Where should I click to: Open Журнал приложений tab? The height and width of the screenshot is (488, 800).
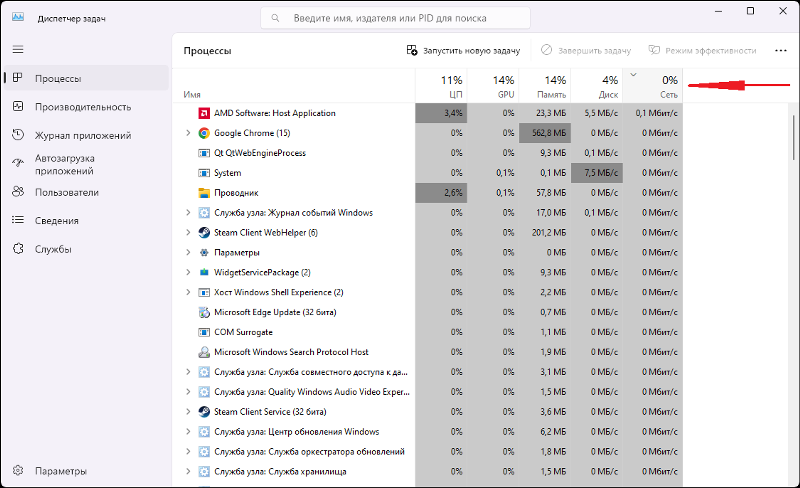pyautogui.click(x=86, y=135)
